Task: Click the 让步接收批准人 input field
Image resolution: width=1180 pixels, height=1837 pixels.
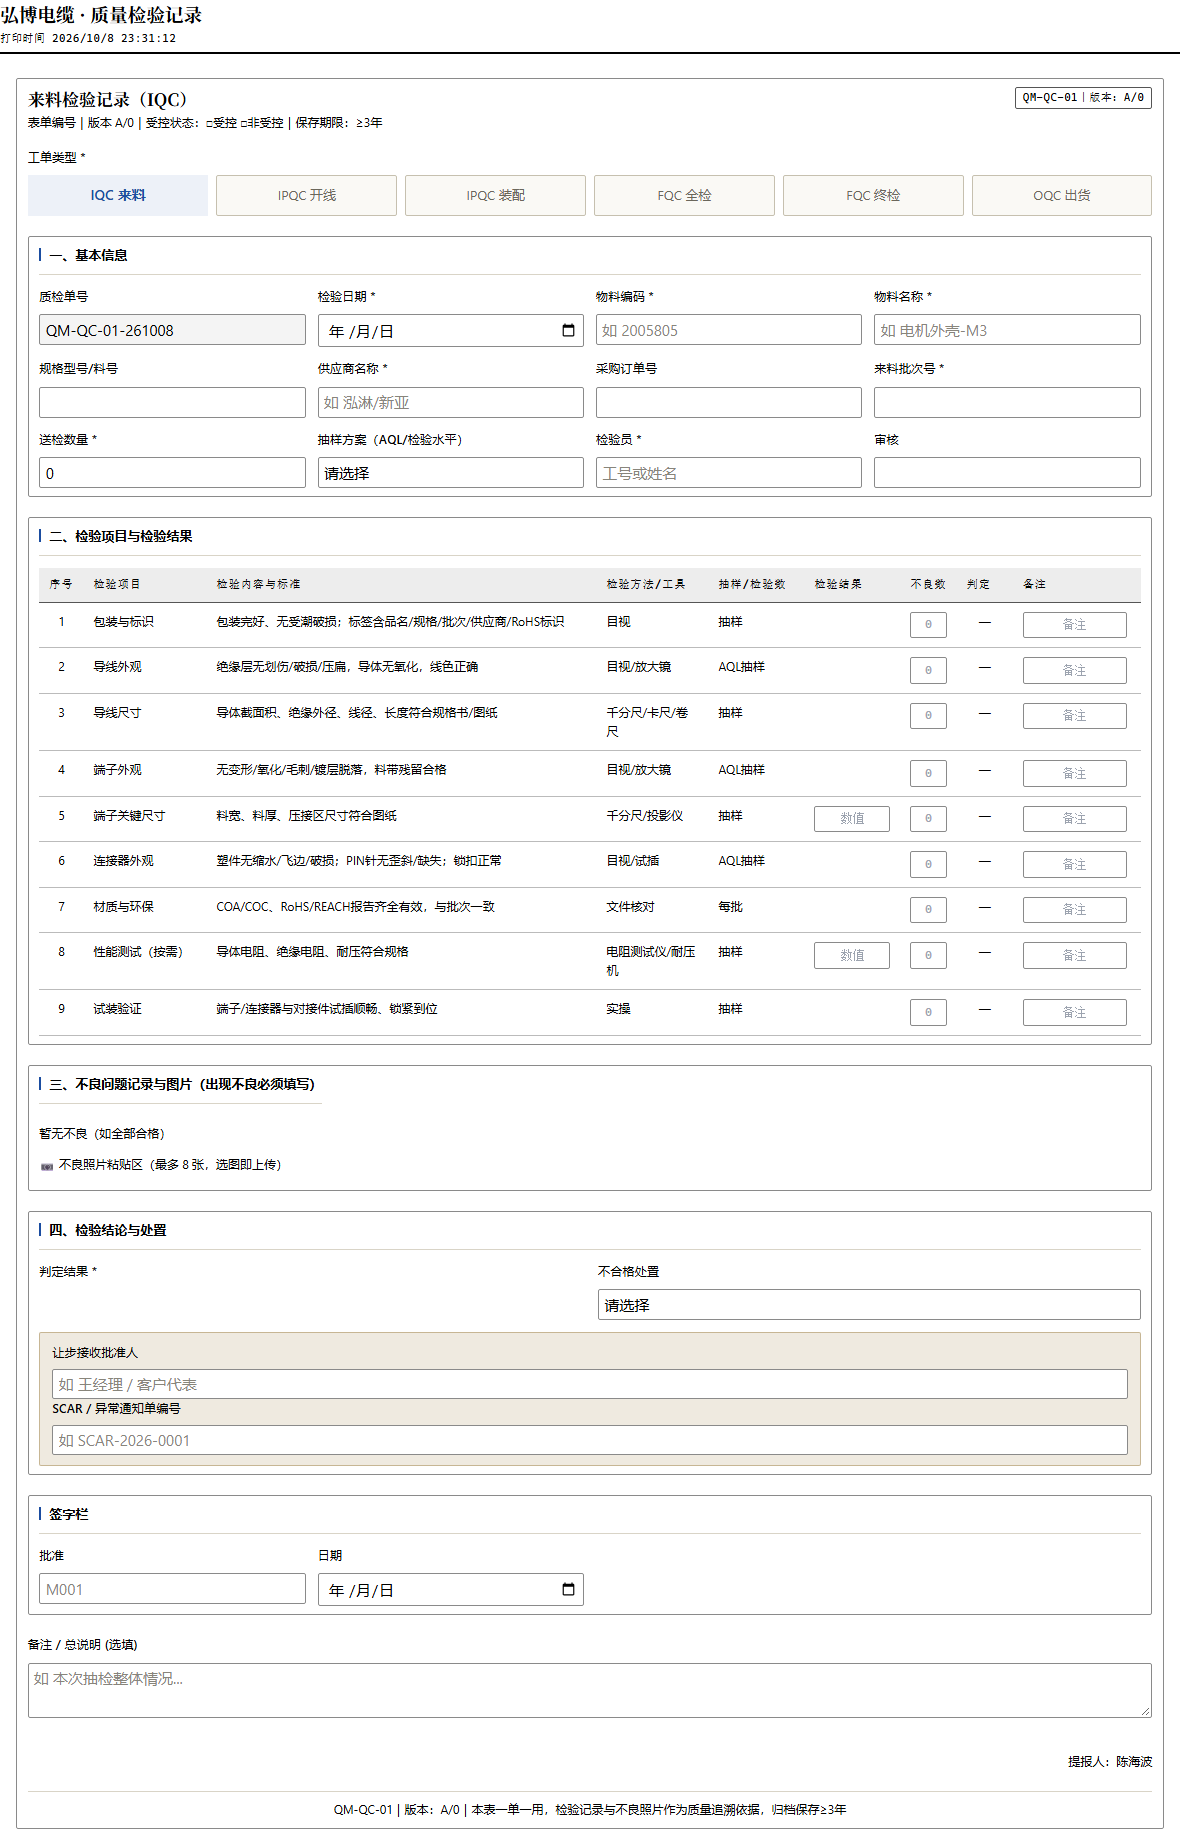Action: 590,1384
